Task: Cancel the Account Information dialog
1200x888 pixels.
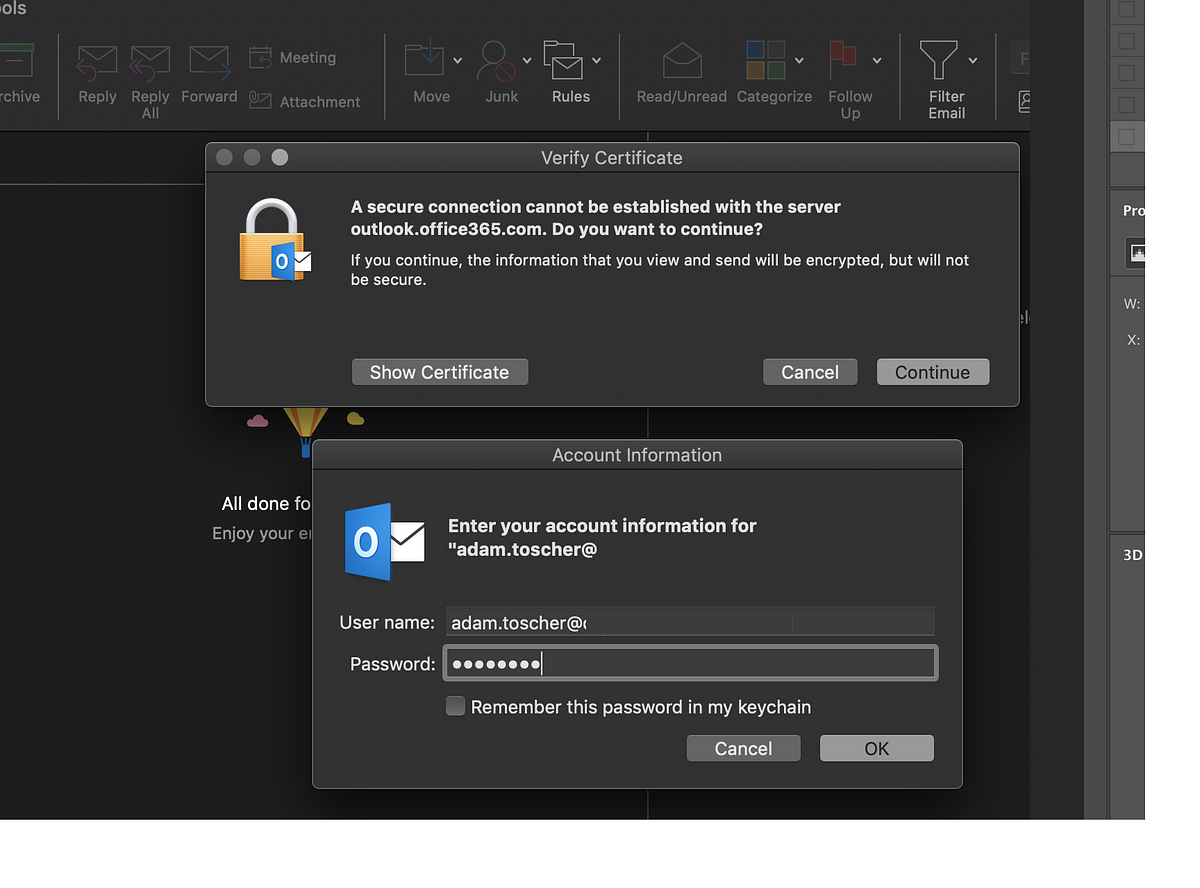Action: [743, 748]
